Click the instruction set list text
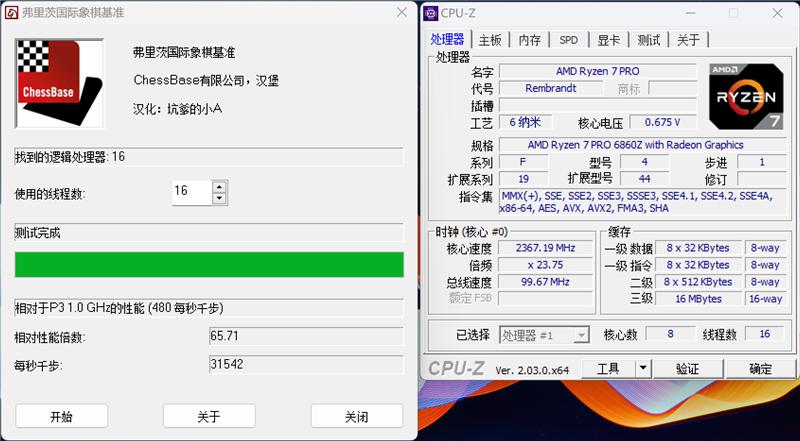The height and width of the screenshot is (441, 800). (x=642, y=202)
